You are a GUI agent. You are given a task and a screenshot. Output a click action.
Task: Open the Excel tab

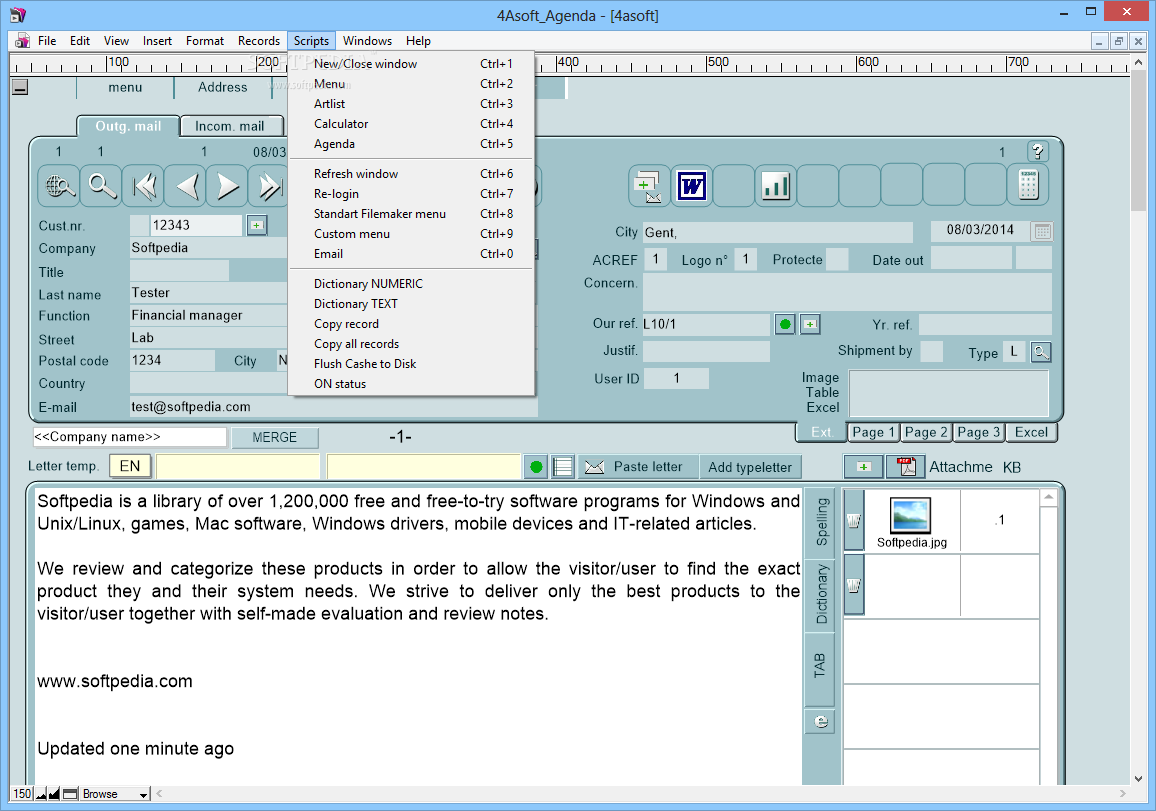[1031, 433]
